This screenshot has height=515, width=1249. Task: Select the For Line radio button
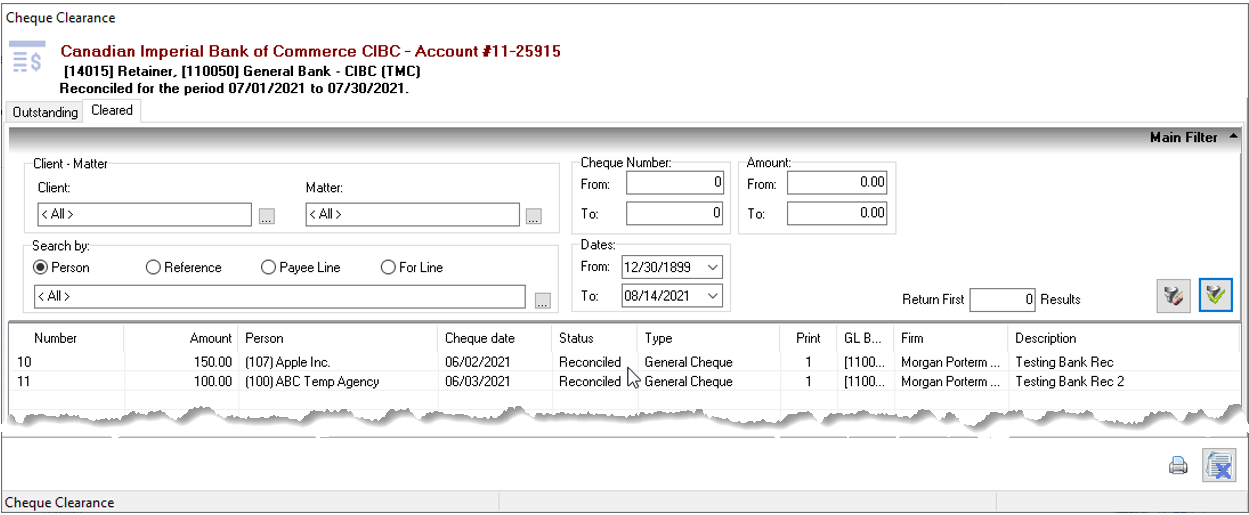pos(412,267)
